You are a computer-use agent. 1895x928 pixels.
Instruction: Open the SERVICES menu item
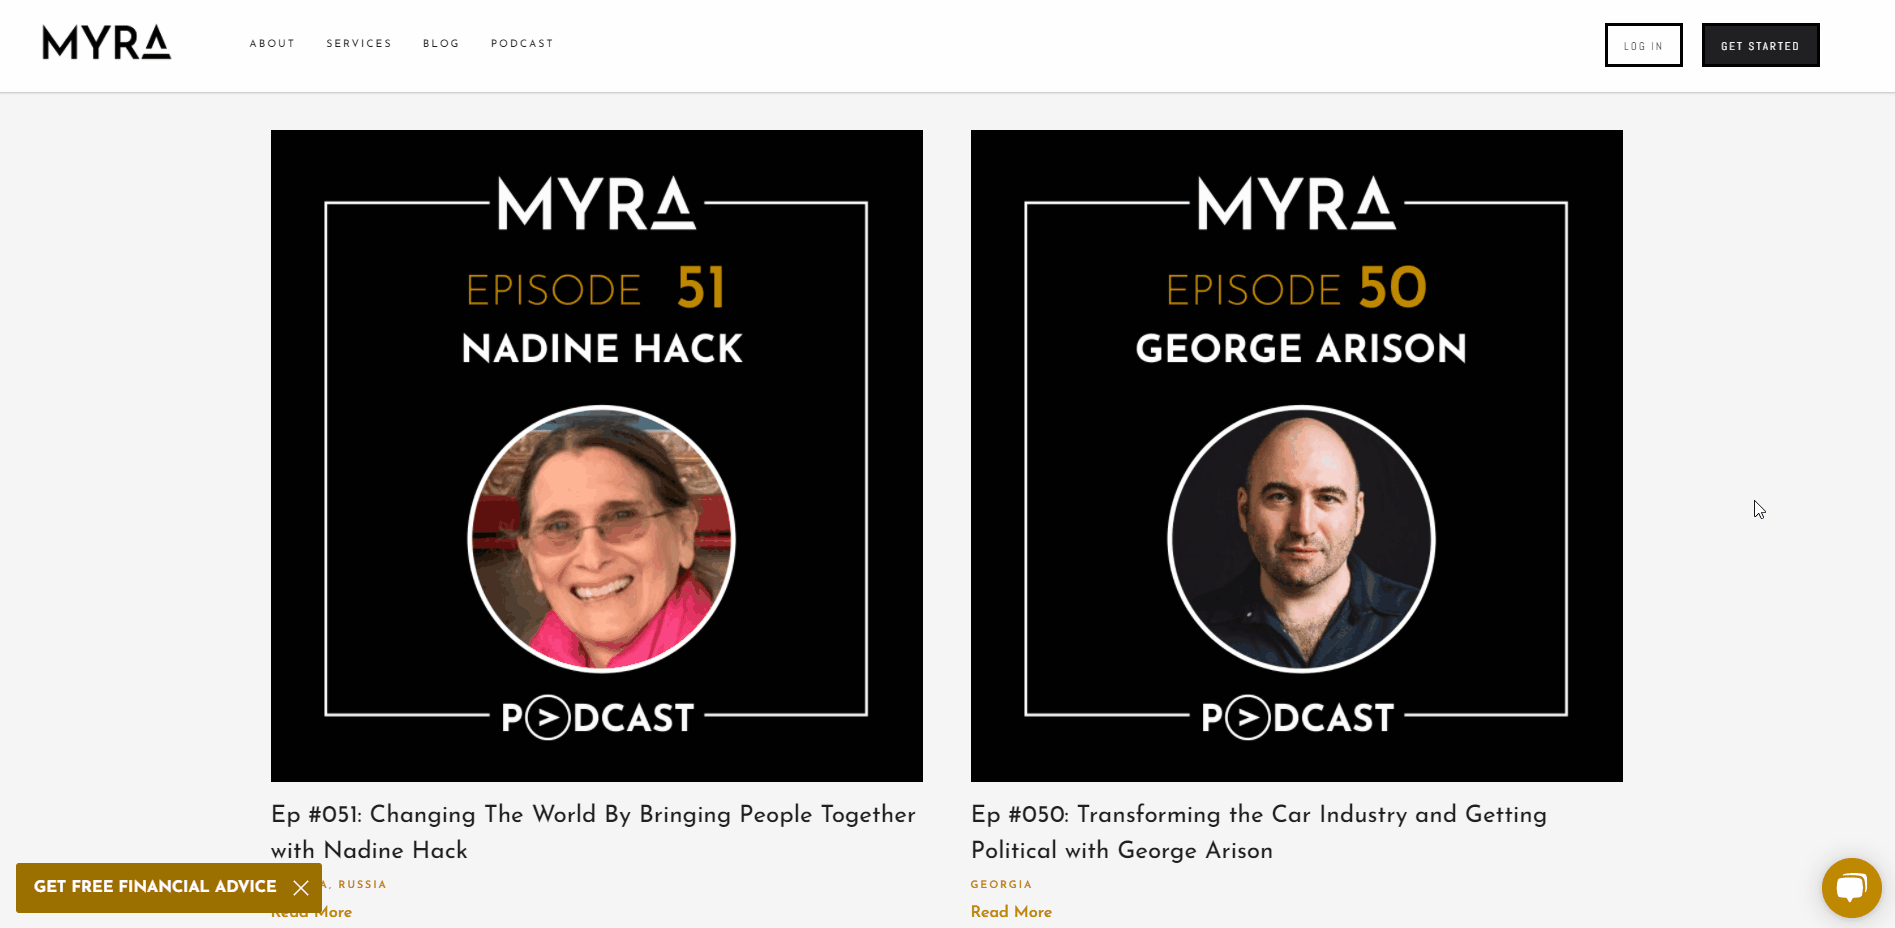[x=358, y=44]
